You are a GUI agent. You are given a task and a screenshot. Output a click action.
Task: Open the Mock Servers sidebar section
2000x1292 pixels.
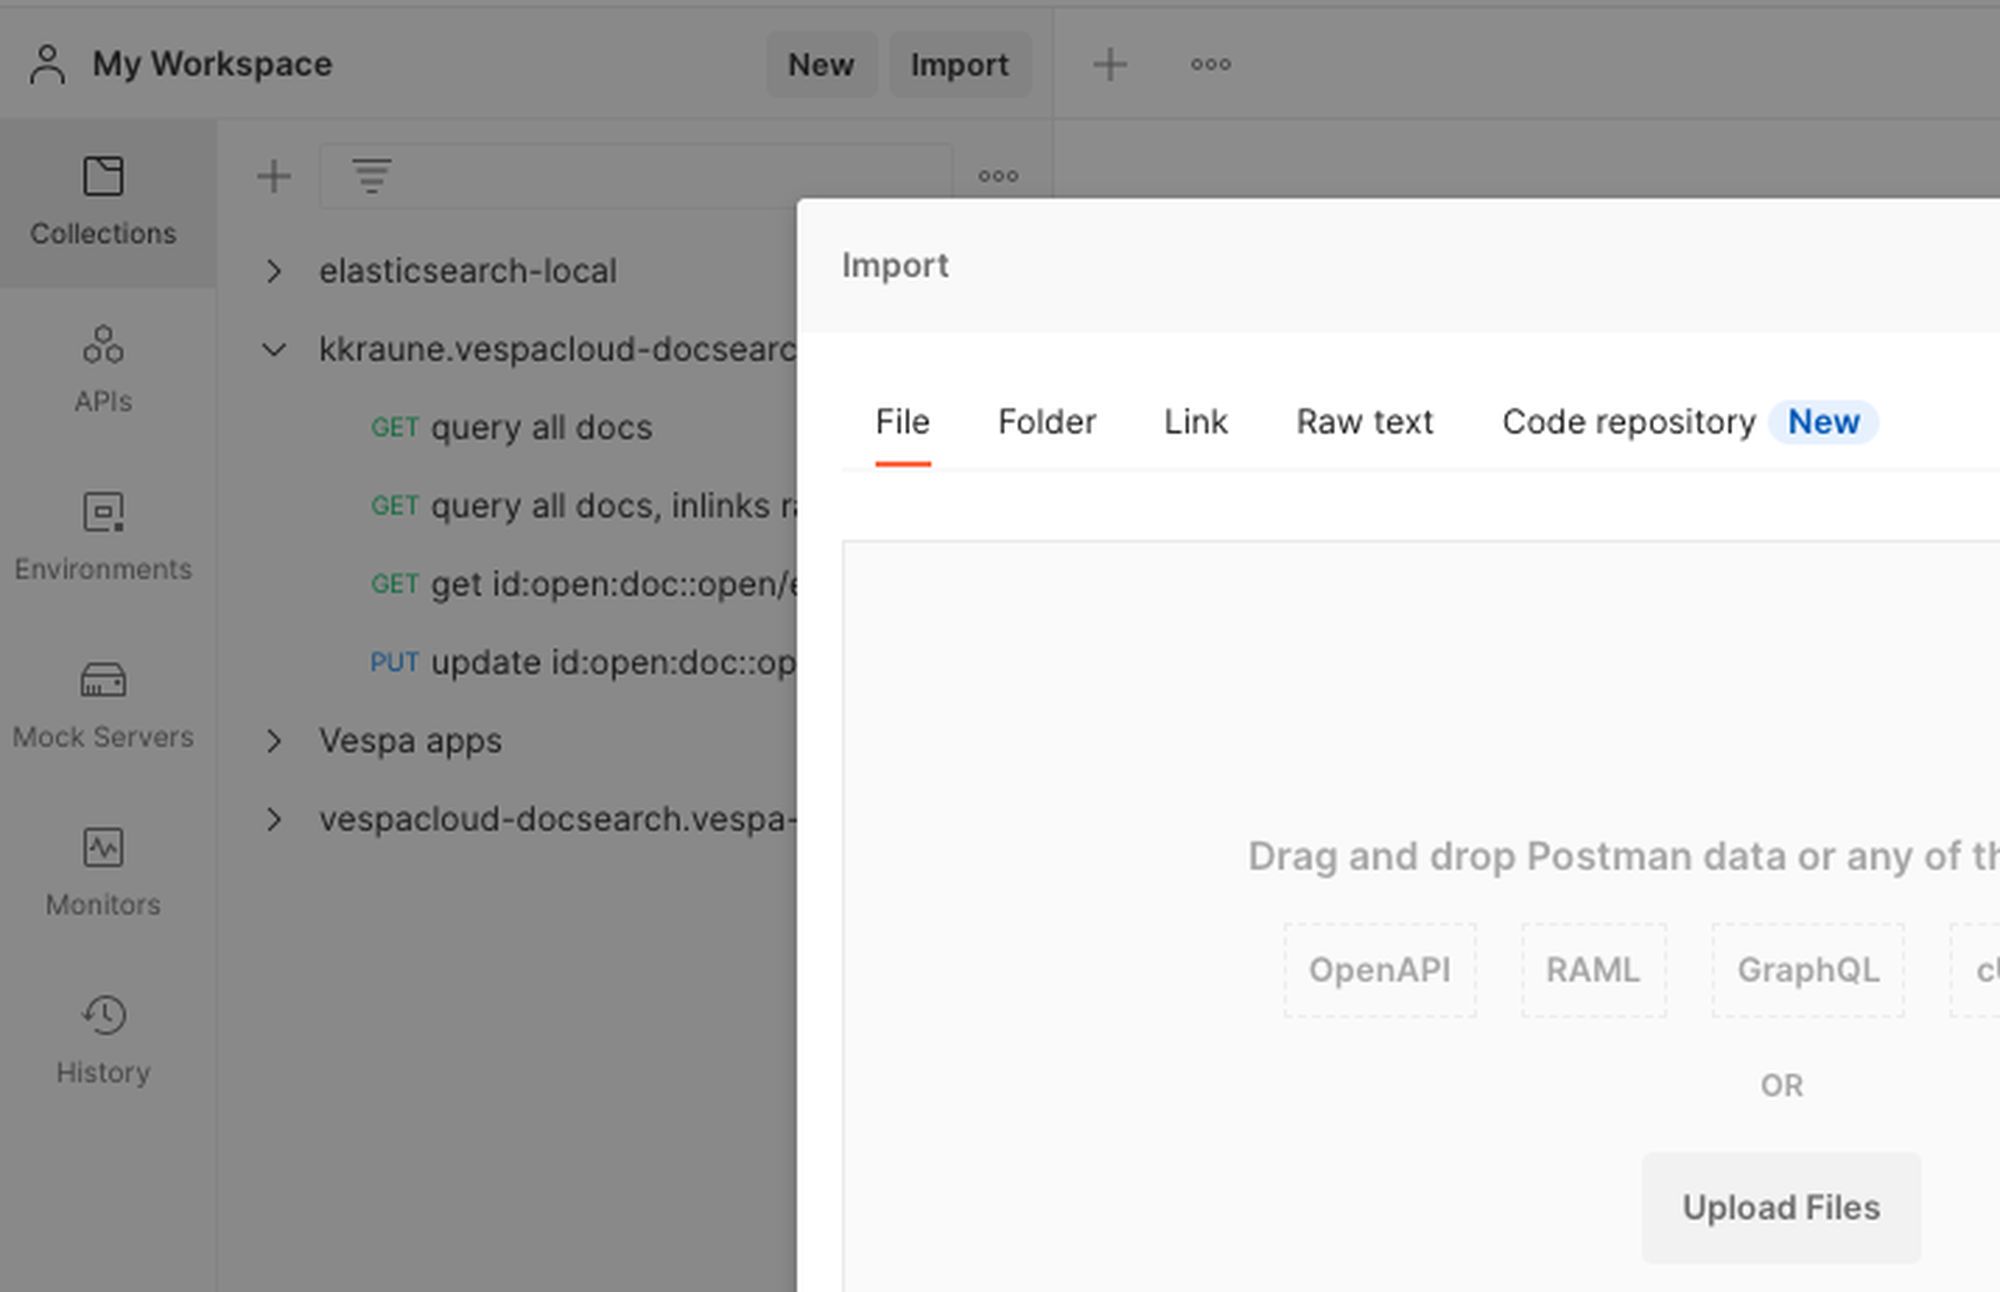click(x=103, y=707)
